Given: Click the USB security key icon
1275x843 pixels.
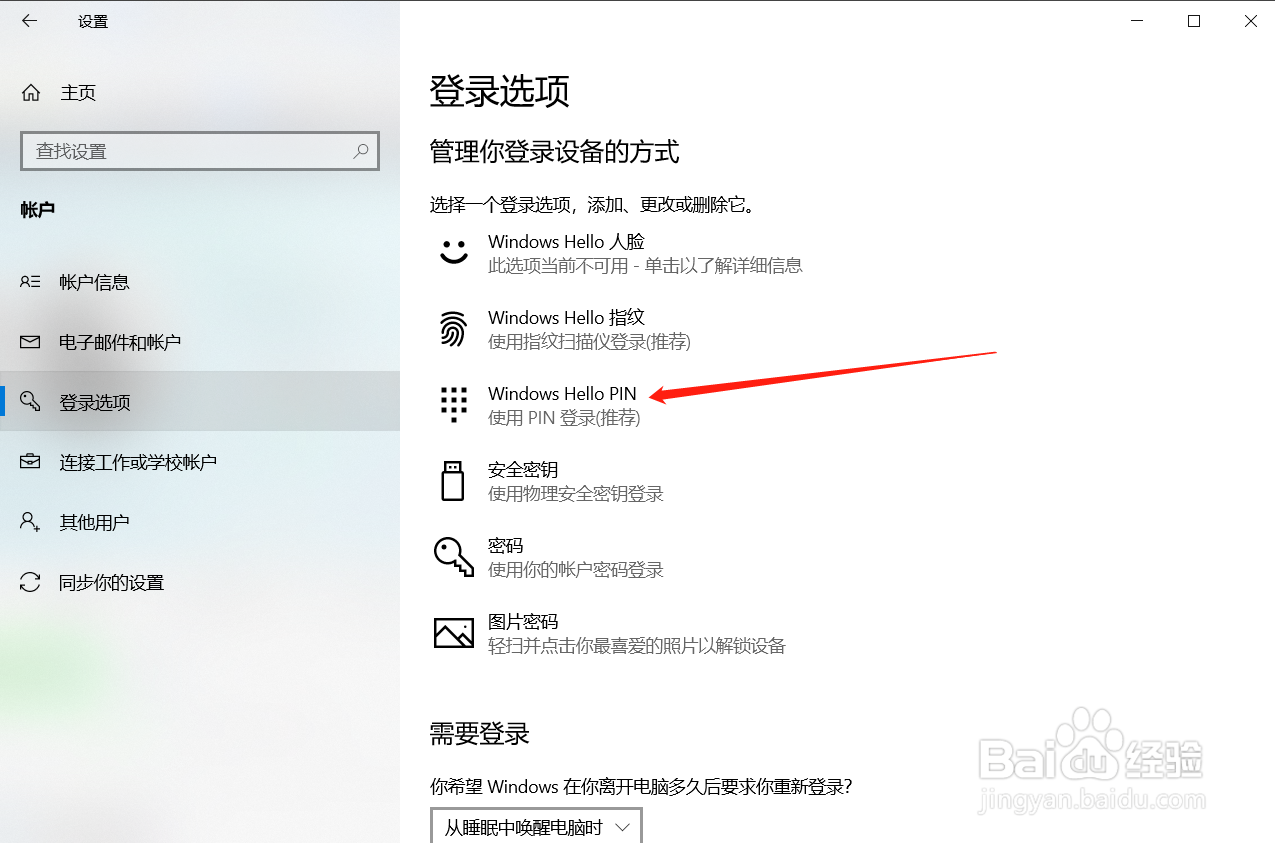Looking at the screenshot, I should tap(453, 481).
